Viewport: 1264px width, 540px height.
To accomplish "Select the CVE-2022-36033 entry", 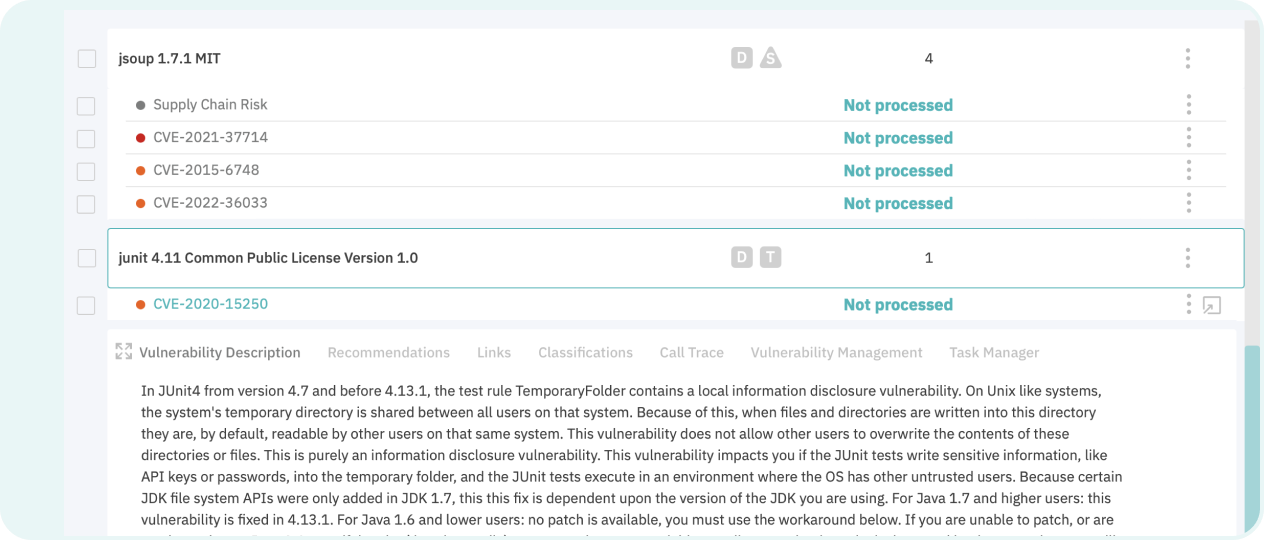I will coord(211,203).
